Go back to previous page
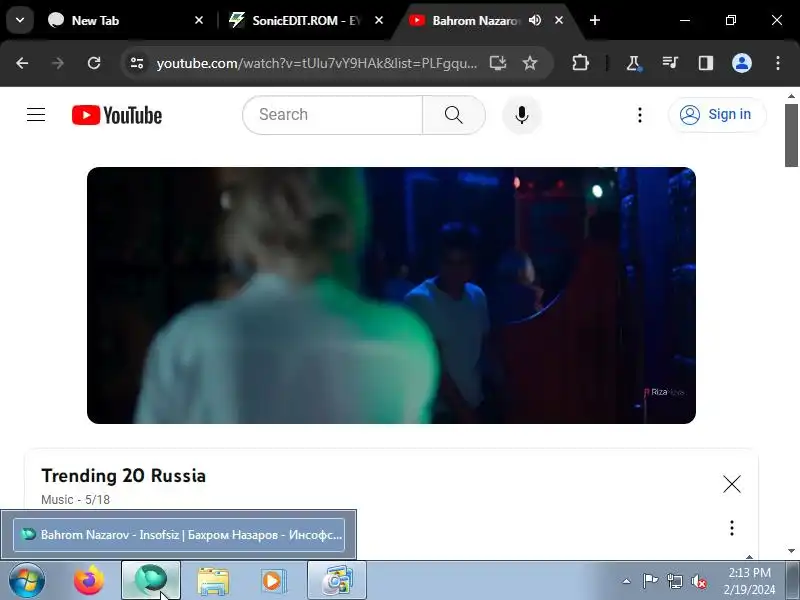The width and height of the screenshot is (800, 600). 22,63
